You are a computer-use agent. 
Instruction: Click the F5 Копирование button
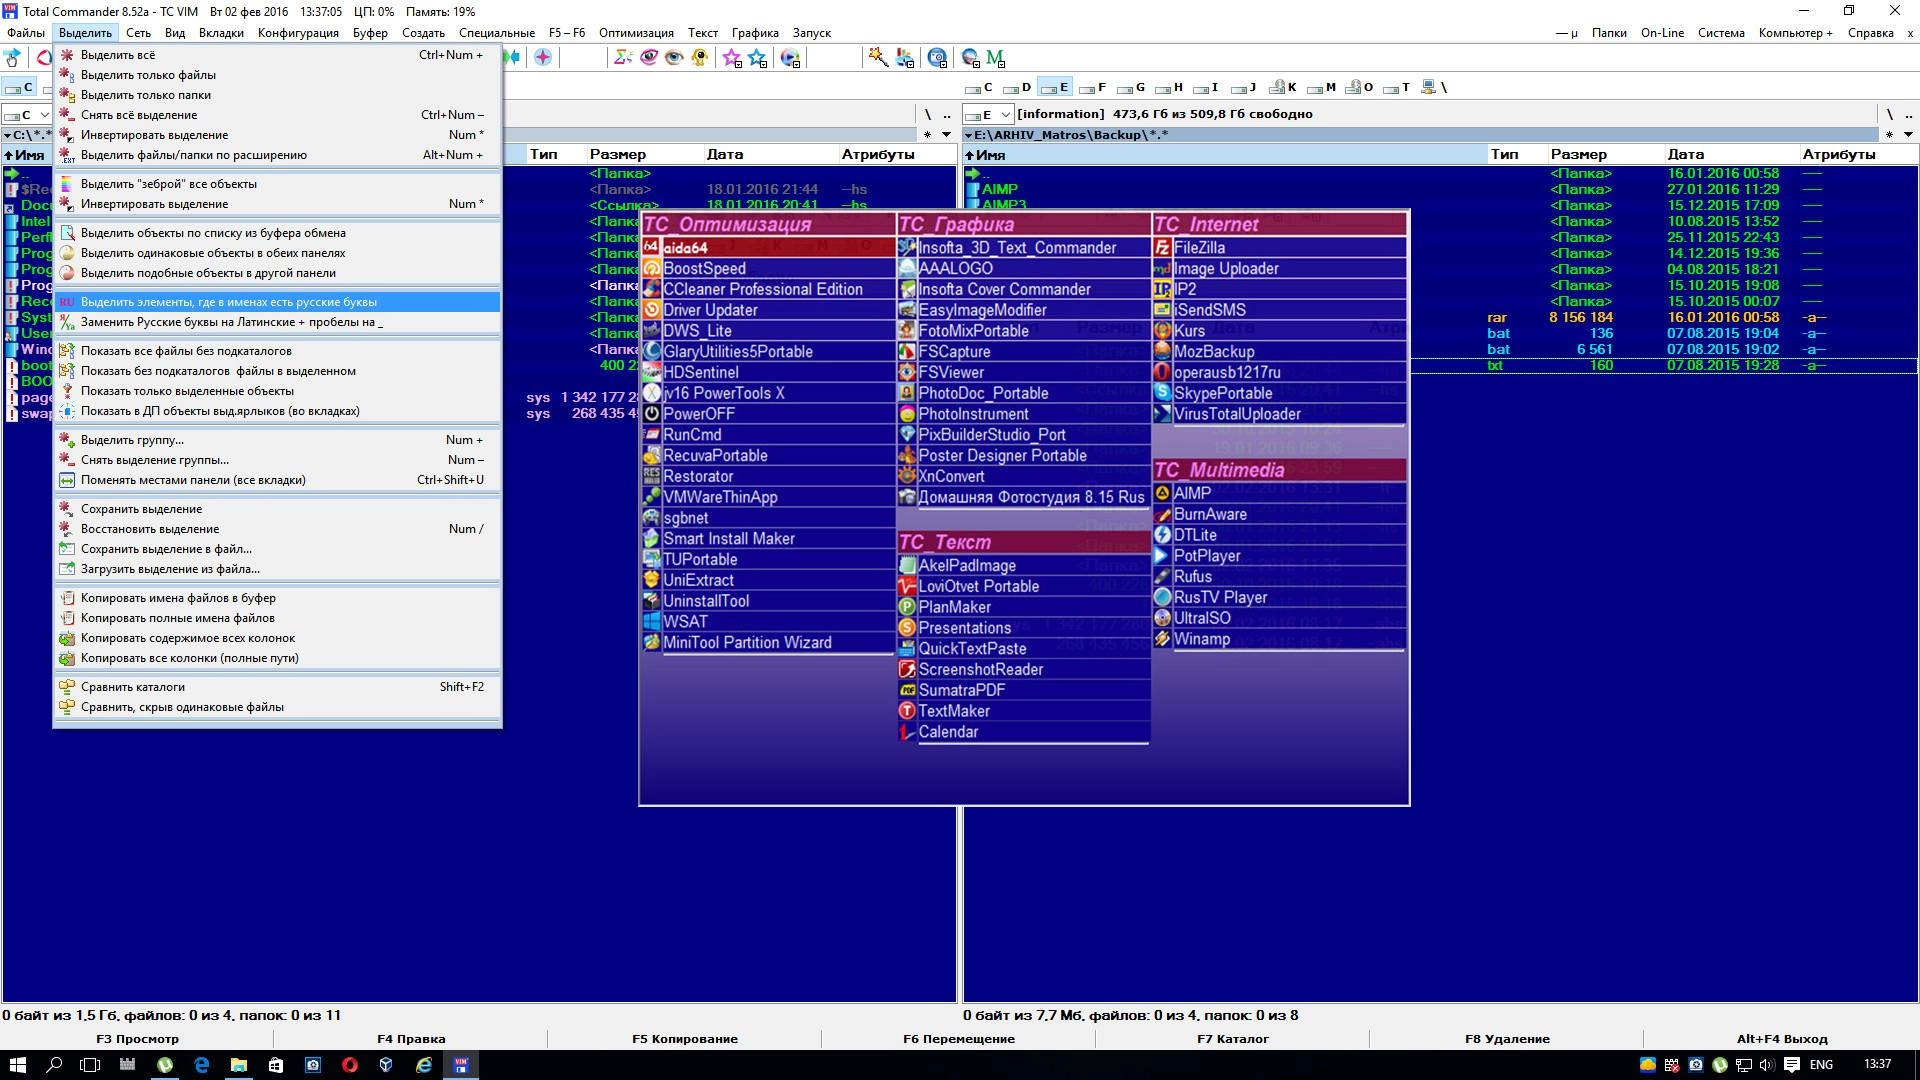pyautogui.click(x=685, y=1039)
